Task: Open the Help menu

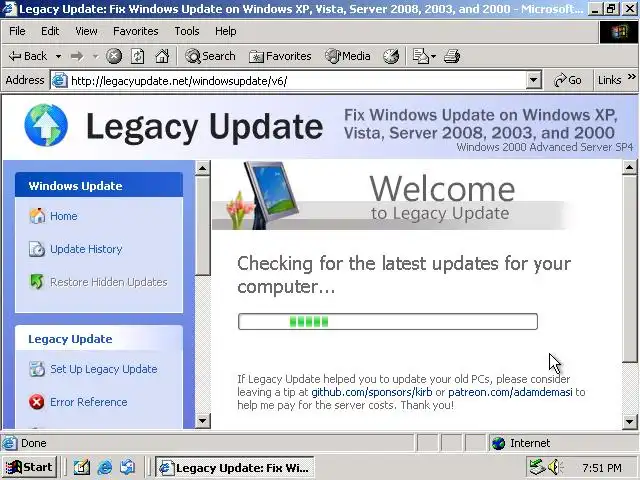Action: coord(225,31)
